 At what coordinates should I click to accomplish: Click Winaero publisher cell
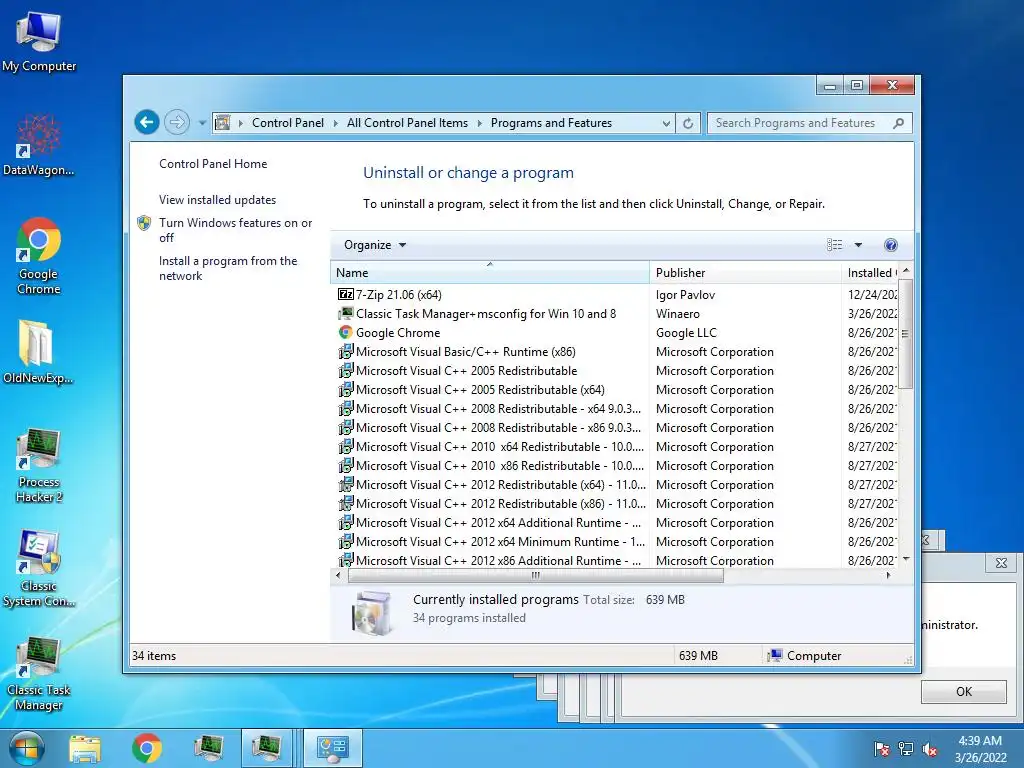677,313
